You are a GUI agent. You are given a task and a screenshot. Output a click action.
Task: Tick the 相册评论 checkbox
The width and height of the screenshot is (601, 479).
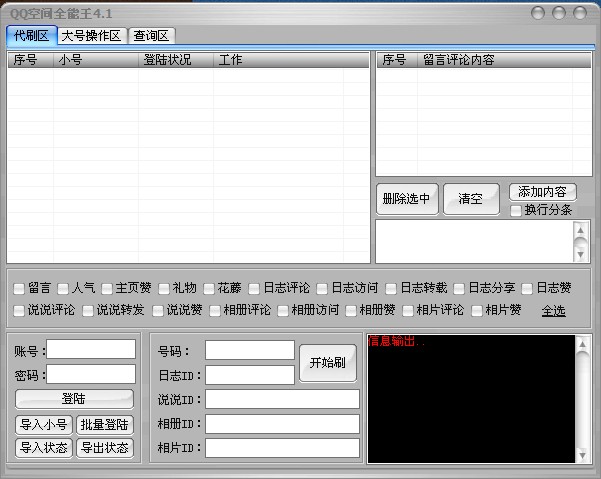pyautogui.click(x=215, y=310)
